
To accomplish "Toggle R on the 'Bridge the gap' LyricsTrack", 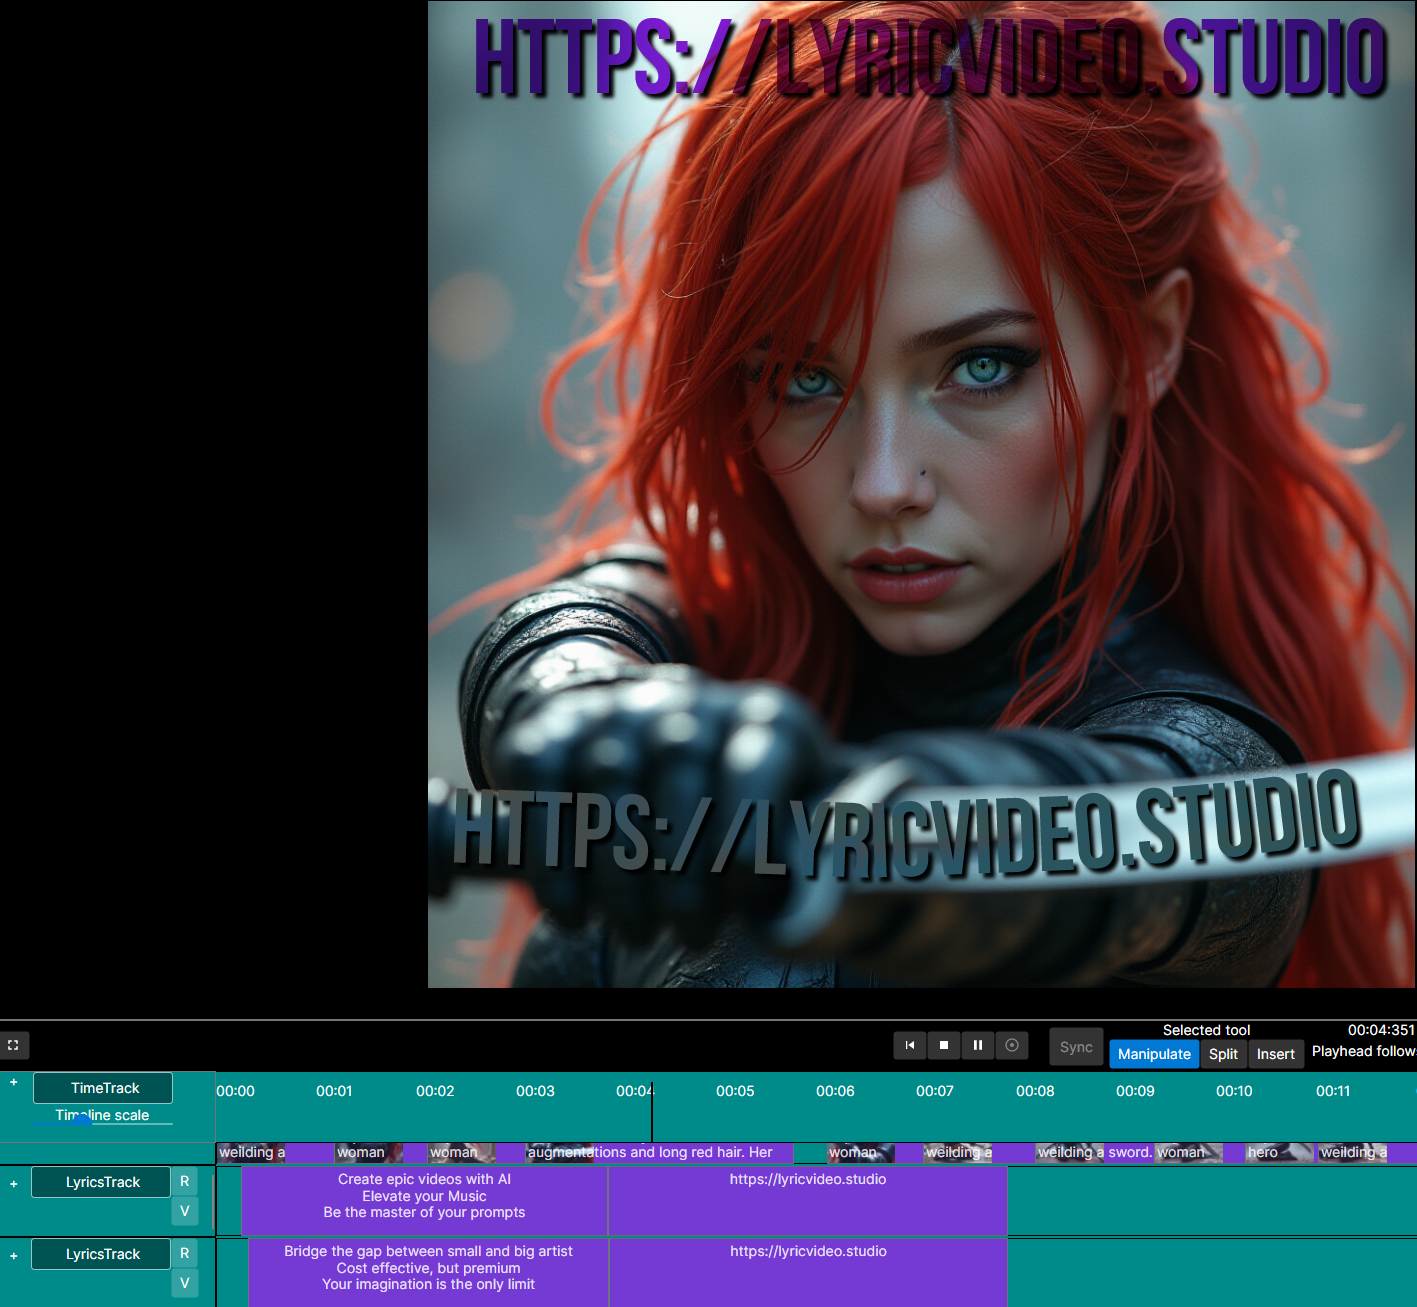I will click(185, 1254).
